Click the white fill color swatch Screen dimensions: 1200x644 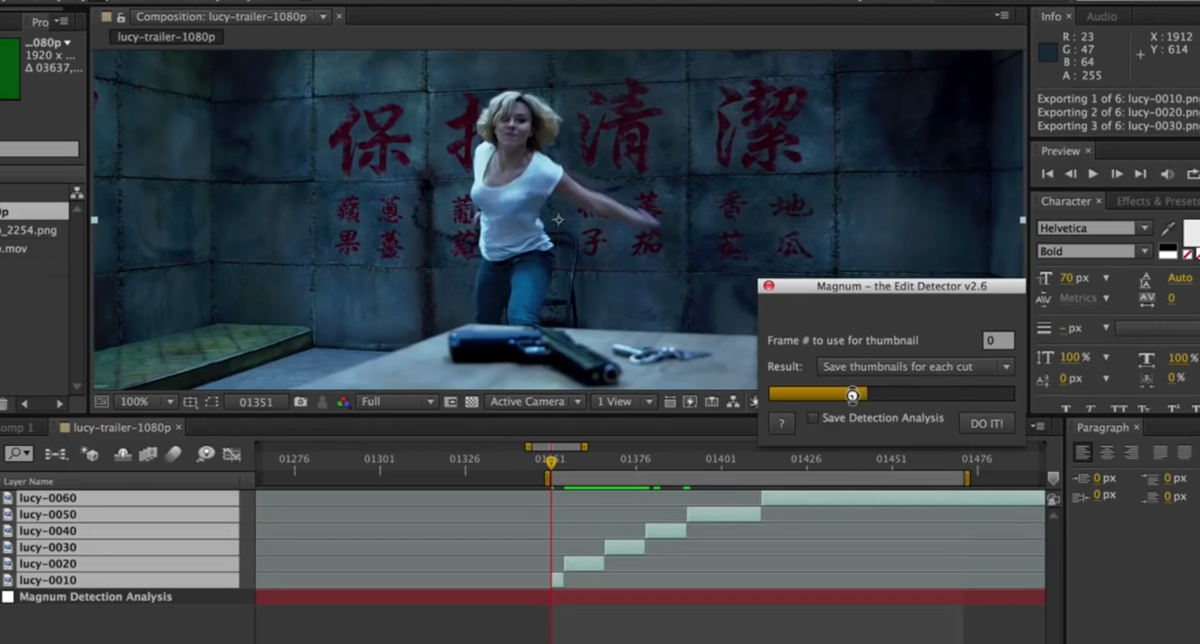(x=1193, y=232)
